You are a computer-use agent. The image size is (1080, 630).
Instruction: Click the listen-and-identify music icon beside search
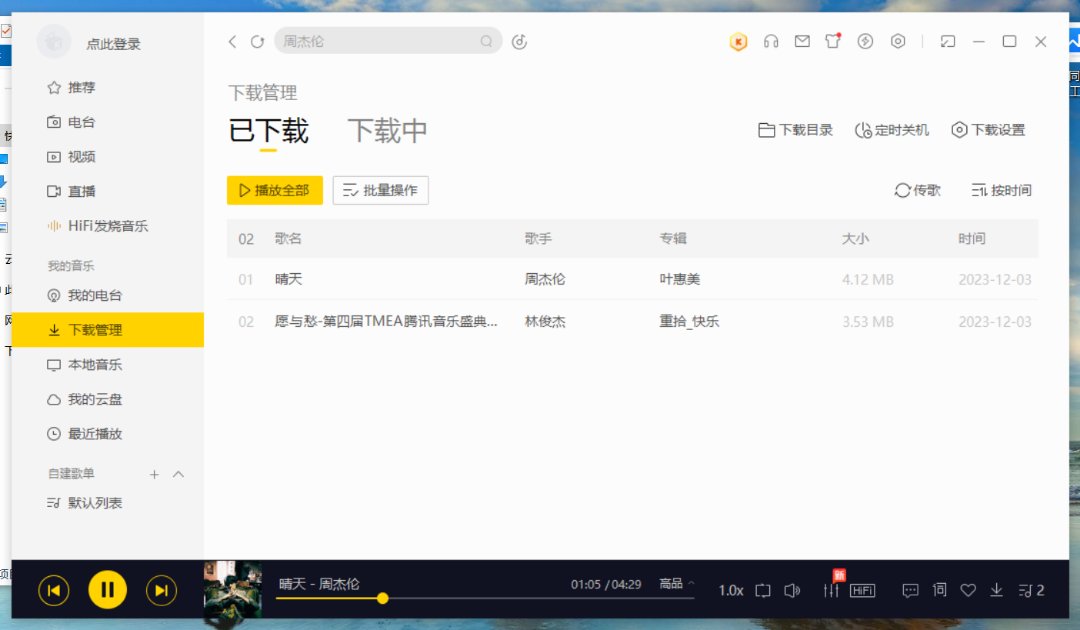pos(519,42)
